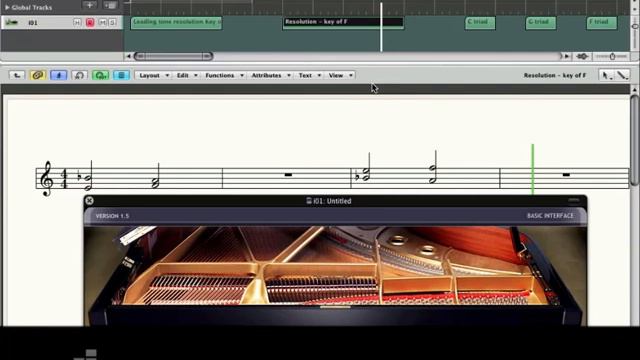Open the pencil tool selector in the score editor

click(622, 75)
